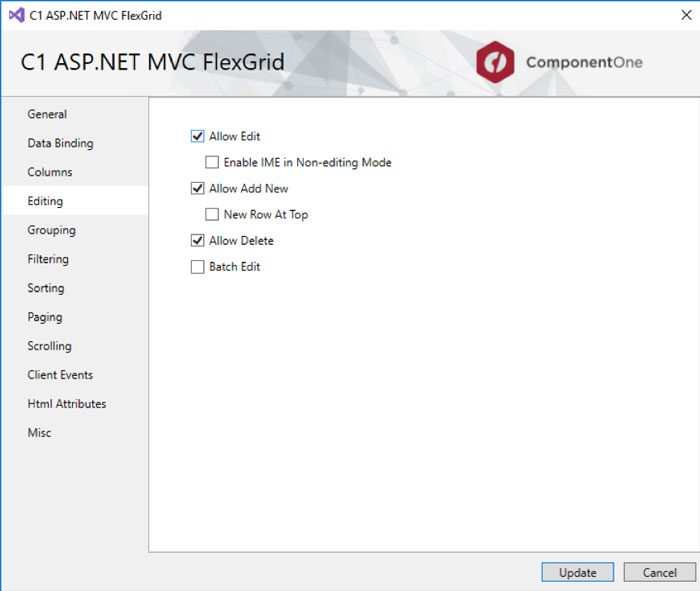Open the Sorting settings page
Image resolution: width=700 pixels, height=591 pixels.
(x=75, y=288)
